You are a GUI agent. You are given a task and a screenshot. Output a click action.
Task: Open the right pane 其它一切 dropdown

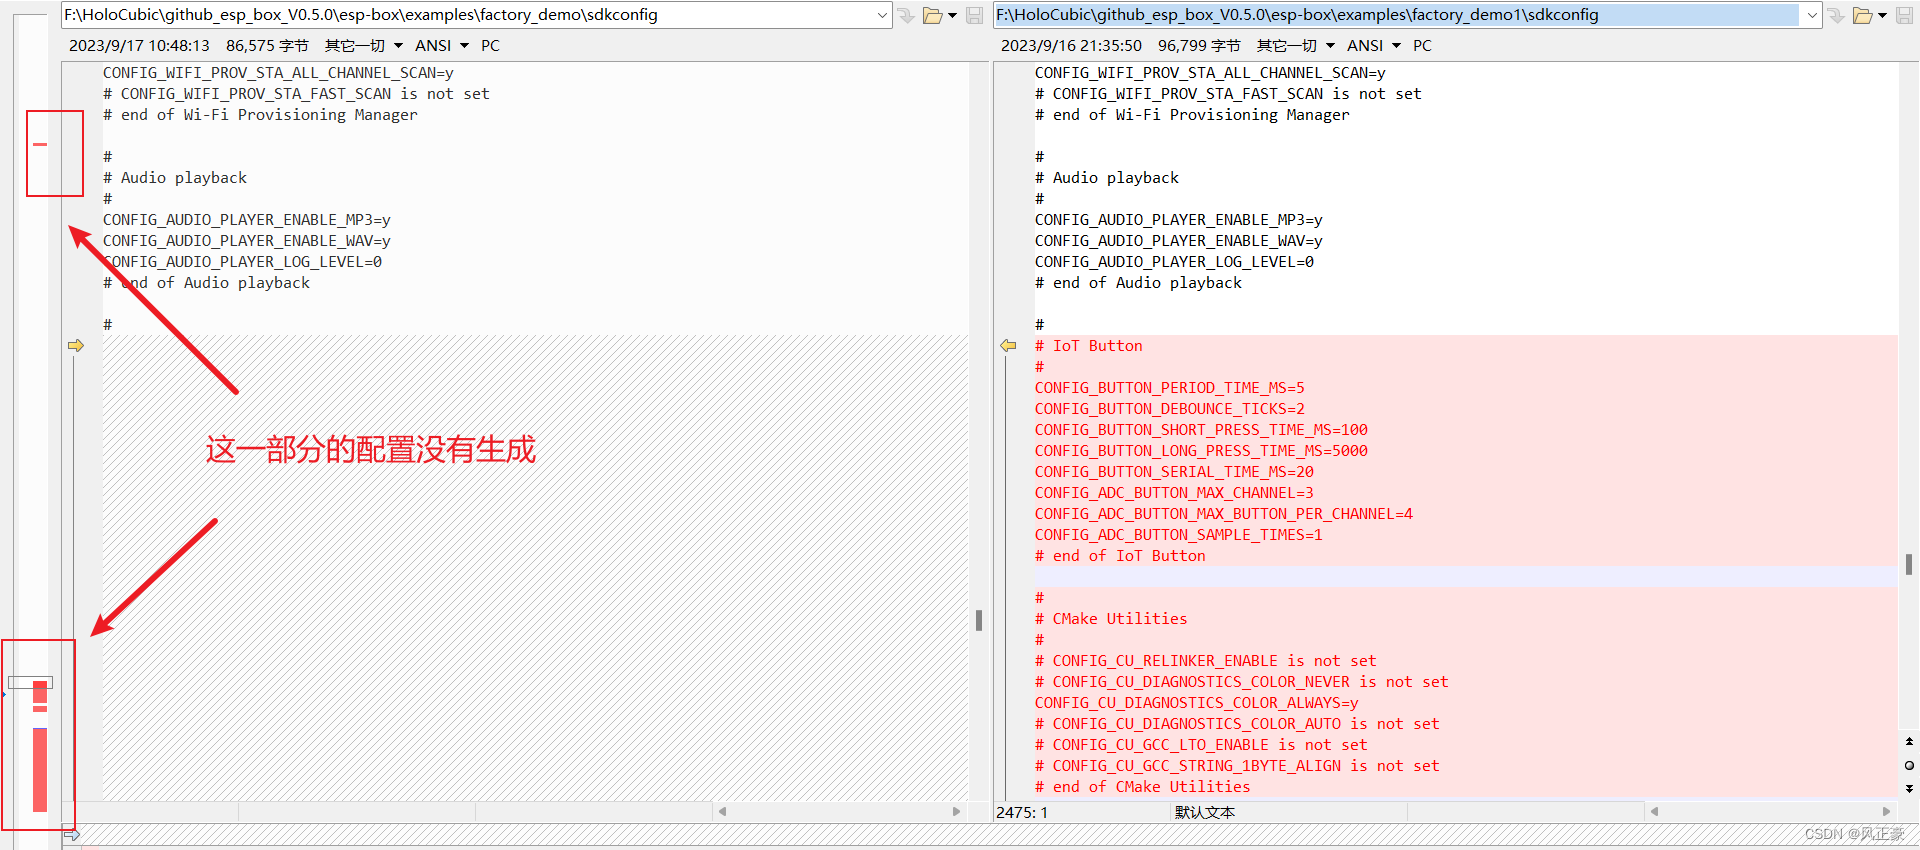(1296, 46)
